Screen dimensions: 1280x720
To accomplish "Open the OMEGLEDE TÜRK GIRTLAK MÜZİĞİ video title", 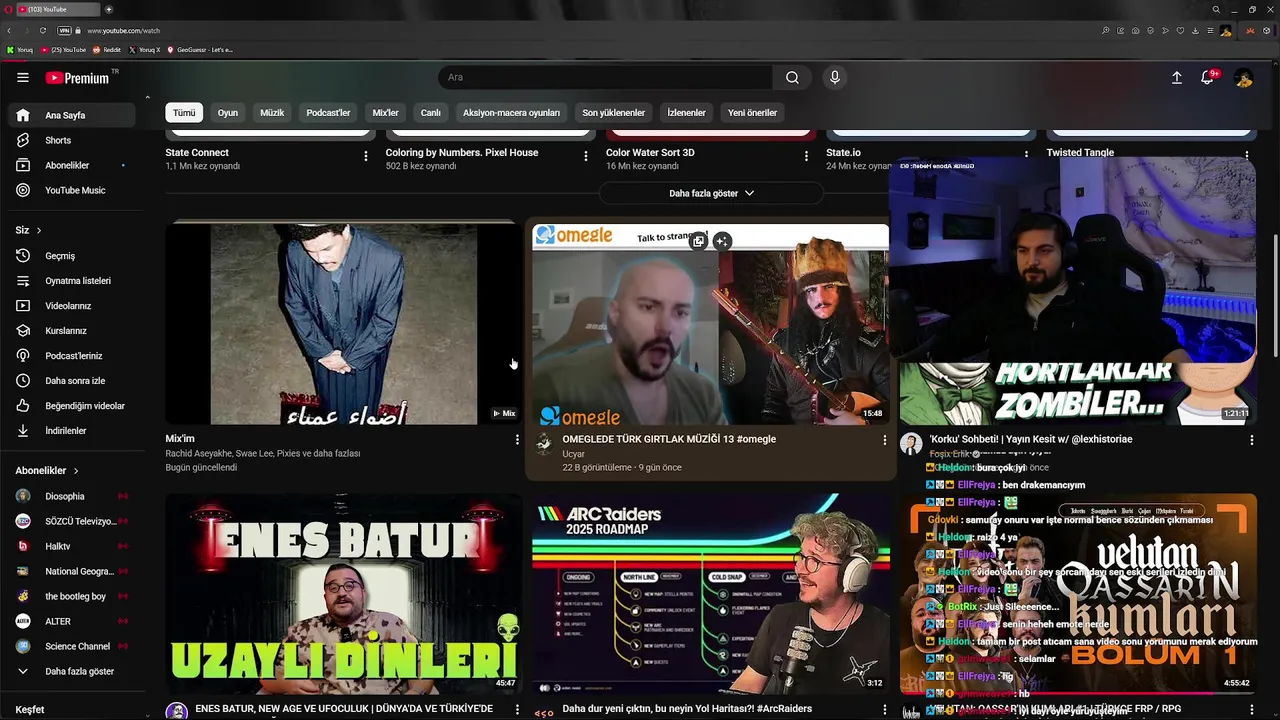I will [669, 439].
